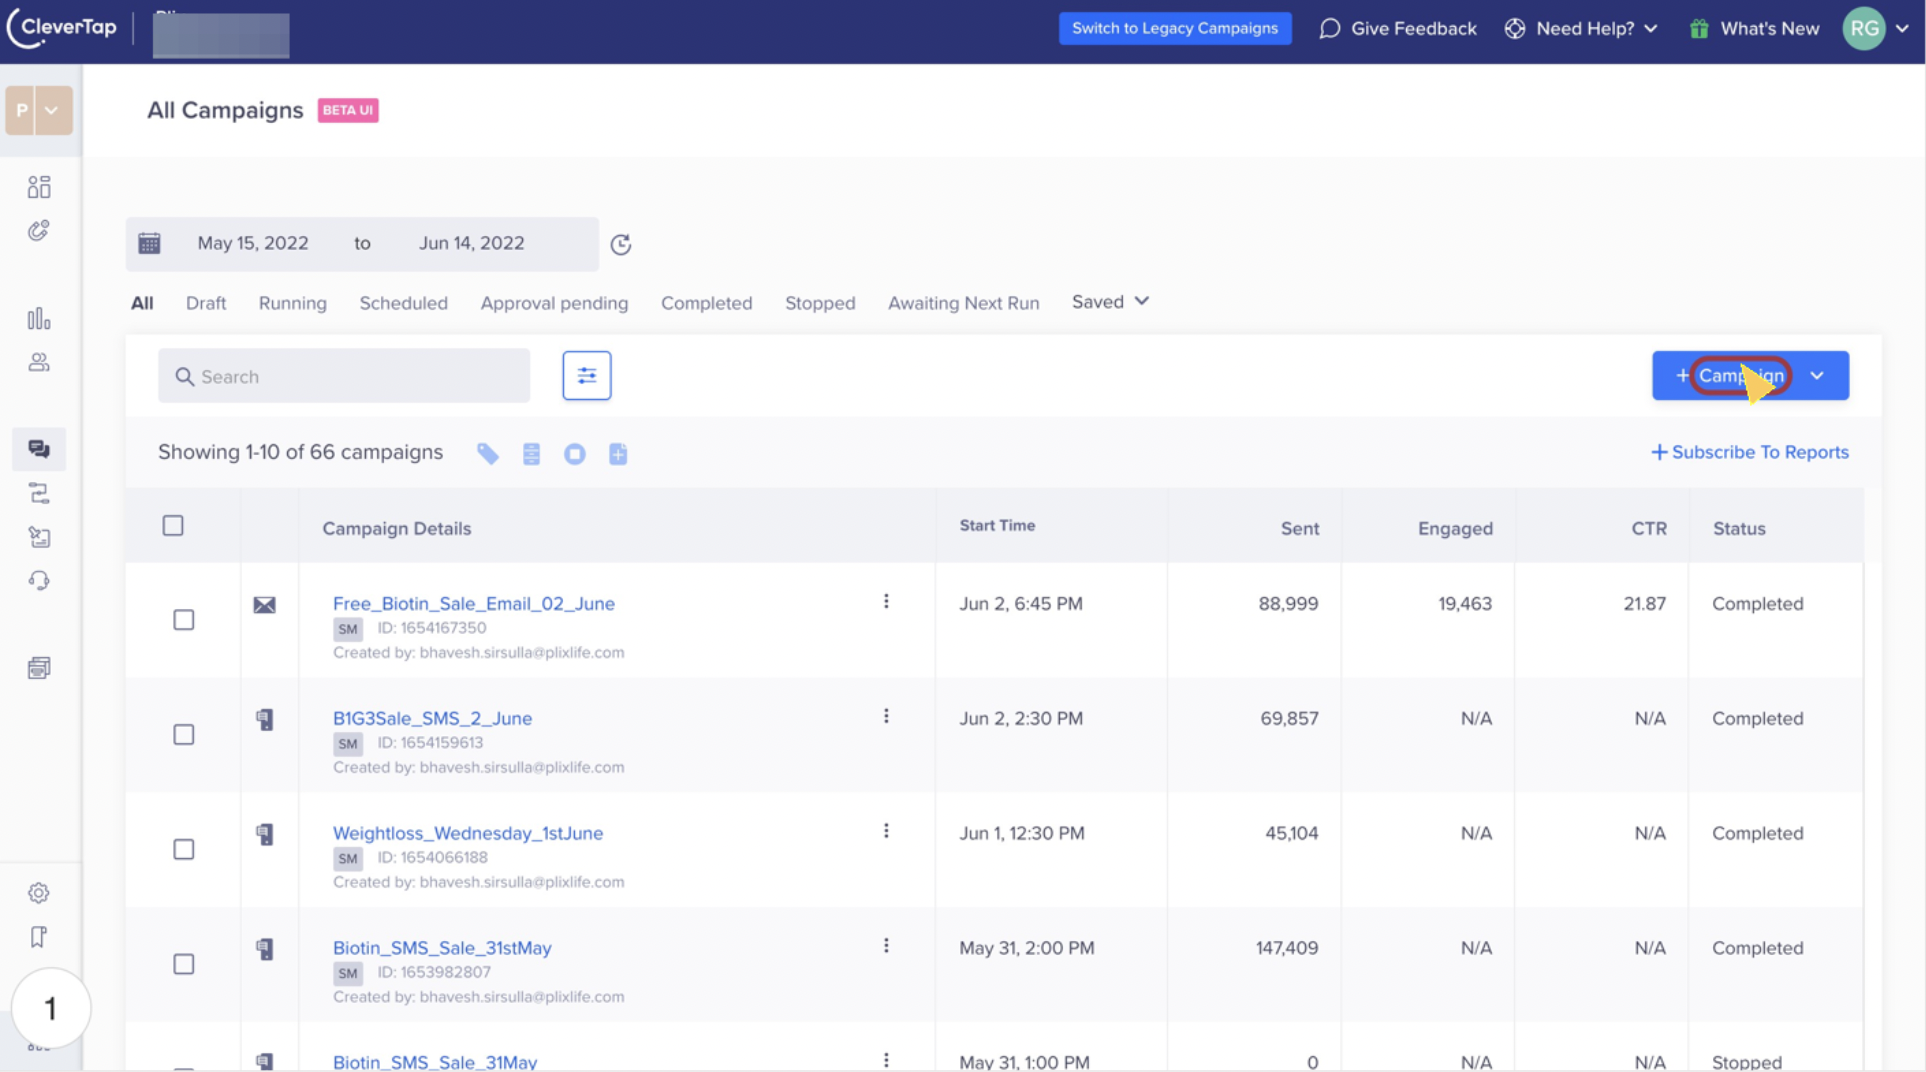Click the Give Feedback button
The height and width of the screenshot is (1072, 1926).
click(1398, 28)
